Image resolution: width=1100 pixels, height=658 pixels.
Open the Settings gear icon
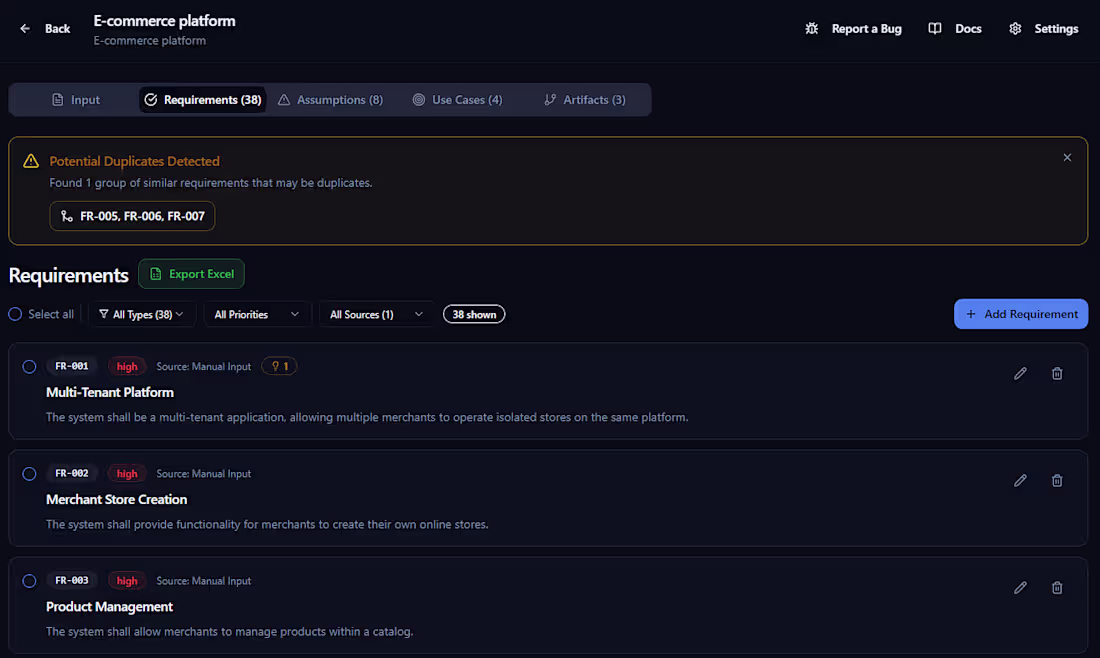click(x=1015, y=29)
